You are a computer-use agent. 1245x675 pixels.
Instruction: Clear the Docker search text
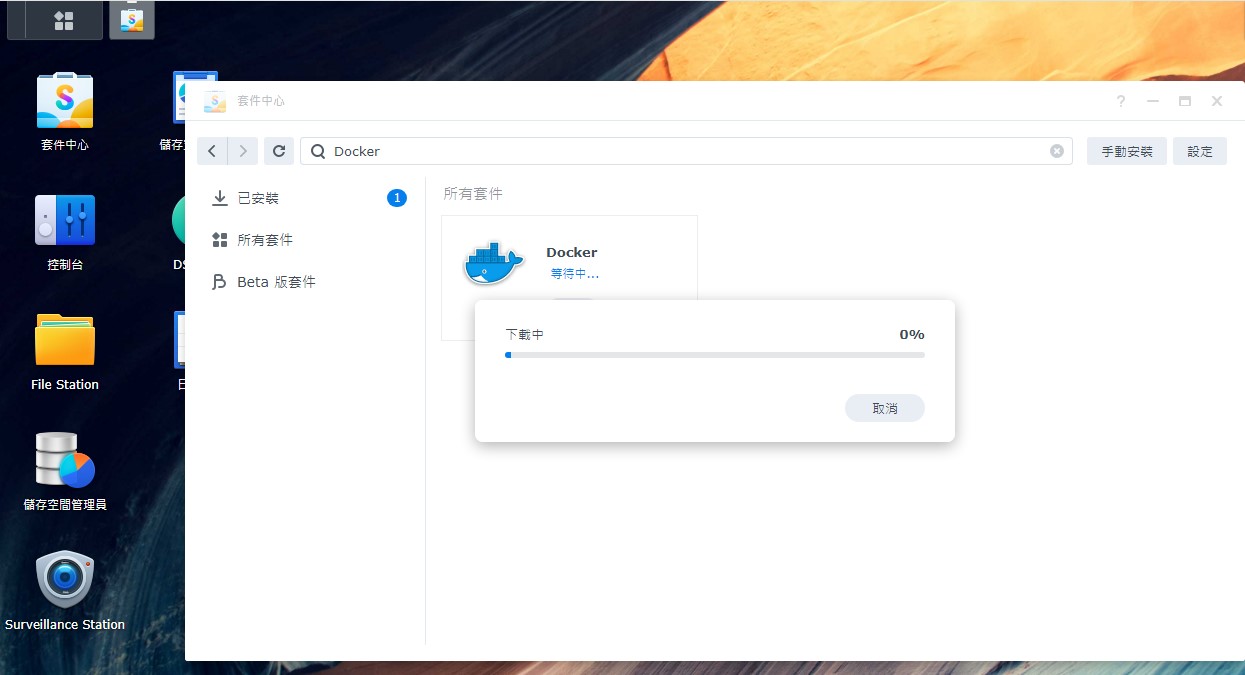1056,151
